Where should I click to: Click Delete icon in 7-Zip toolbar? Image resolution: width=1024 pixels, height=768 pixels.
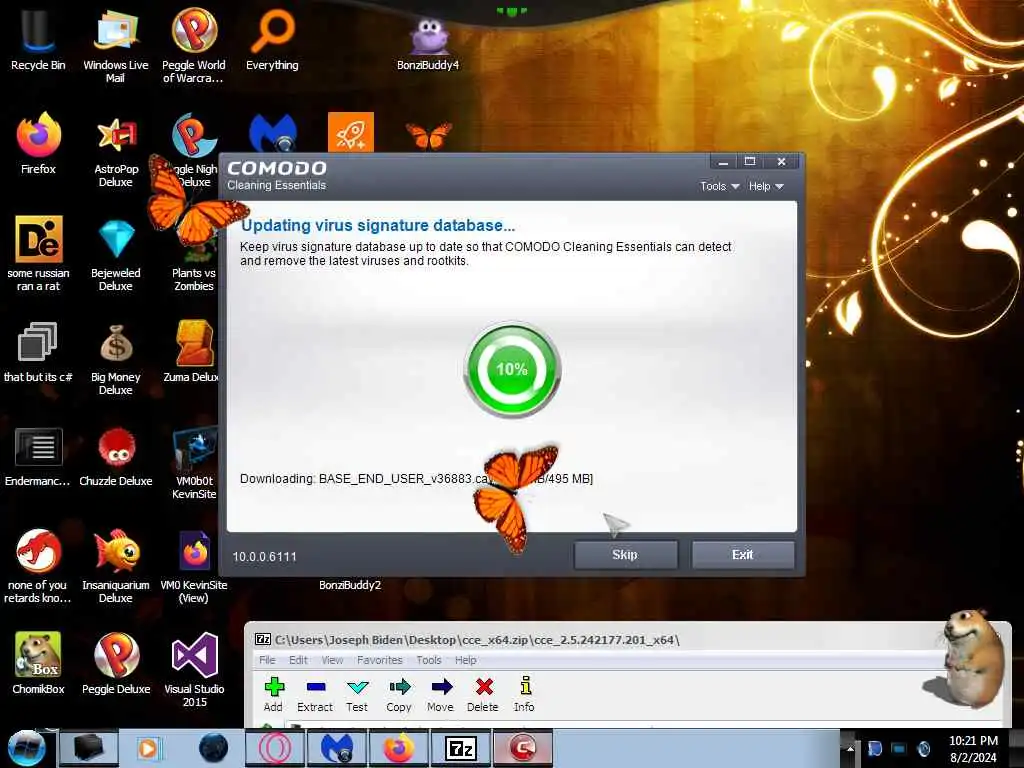pos(483,694)
